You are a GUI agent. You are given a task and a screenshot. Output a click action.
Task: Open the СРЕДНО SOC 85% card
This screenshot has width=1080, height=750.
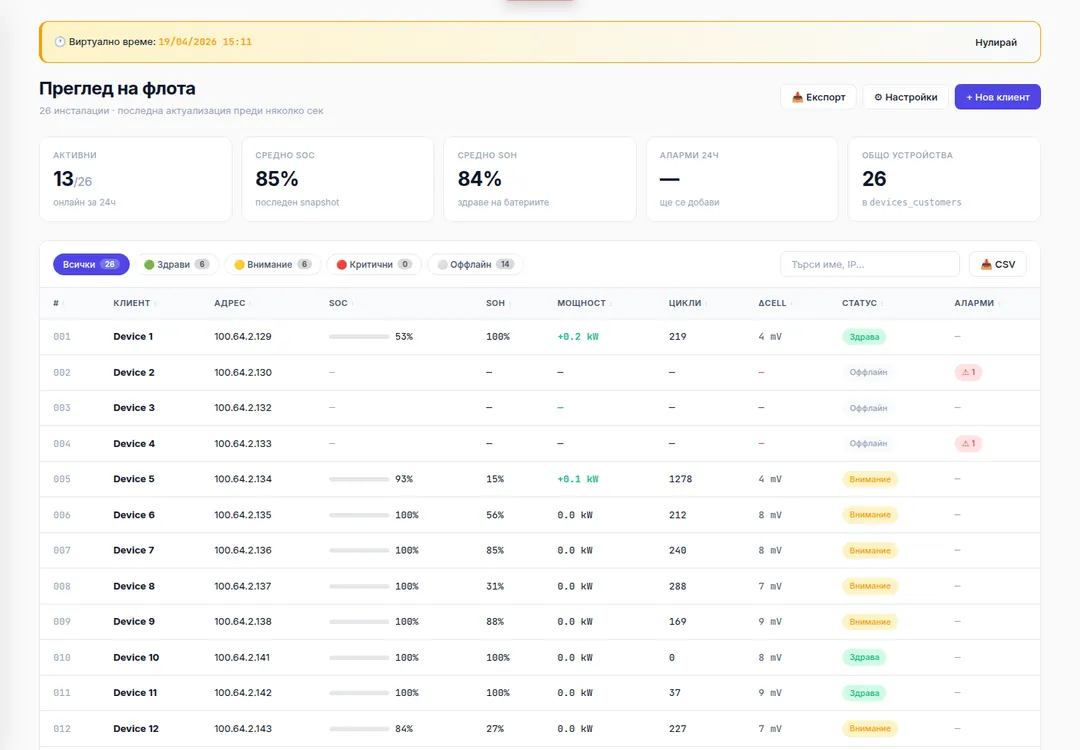click(x=338, y=179)
